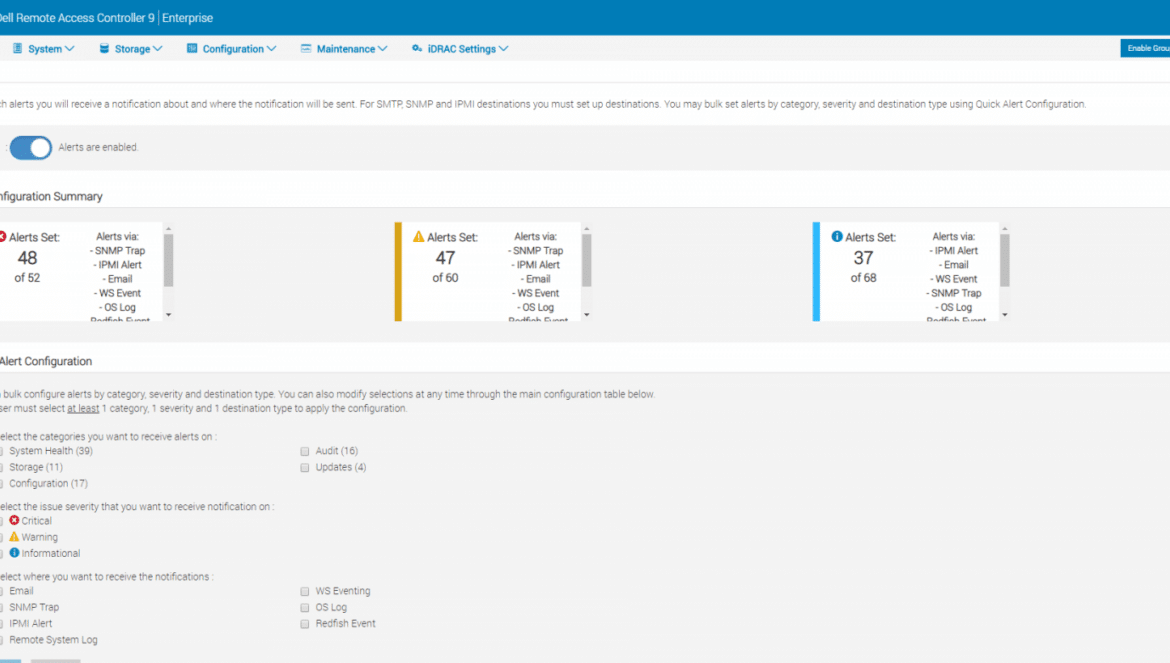Check the Audit (16) category checkbox
This screenshot has height=663, width=1170.
[304, 451]
